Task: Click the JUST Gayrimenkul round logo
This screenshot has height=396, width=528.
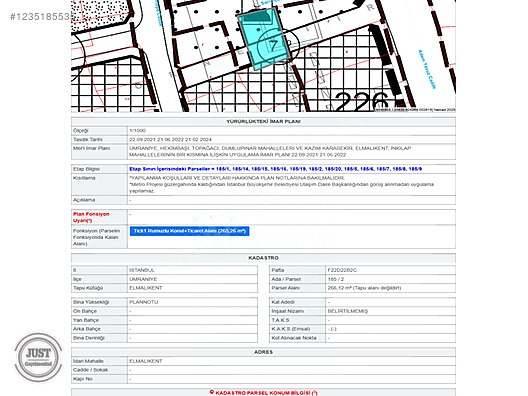Action: point(38,357)
